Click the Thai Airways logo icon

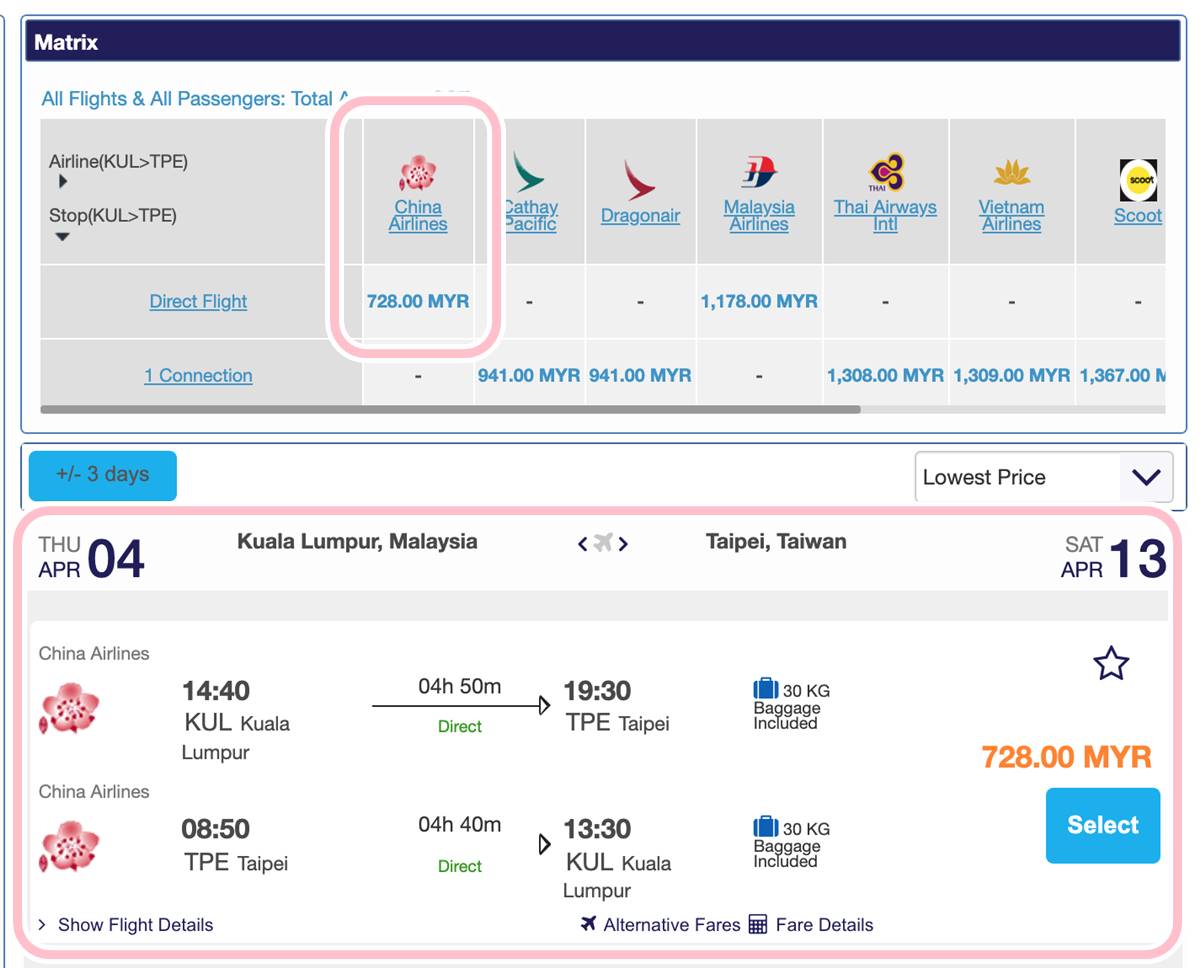885,172
